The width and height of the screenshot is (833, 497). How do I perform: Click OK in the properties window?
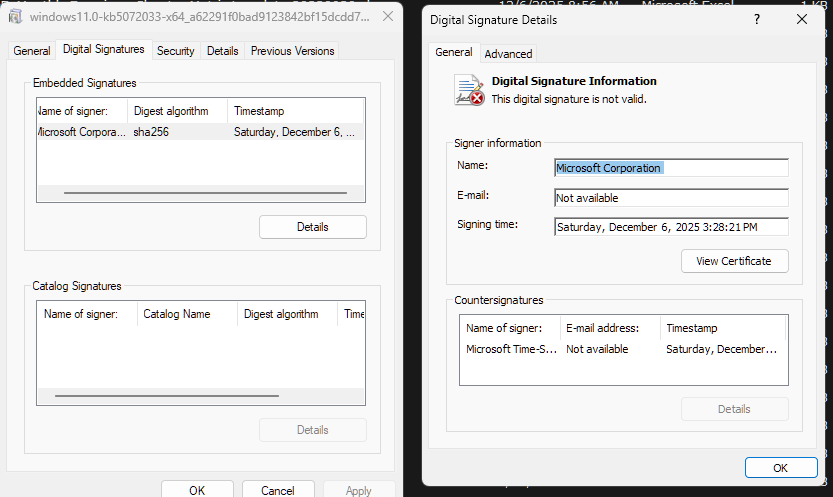pyautogui.click(x=197, y=490)
